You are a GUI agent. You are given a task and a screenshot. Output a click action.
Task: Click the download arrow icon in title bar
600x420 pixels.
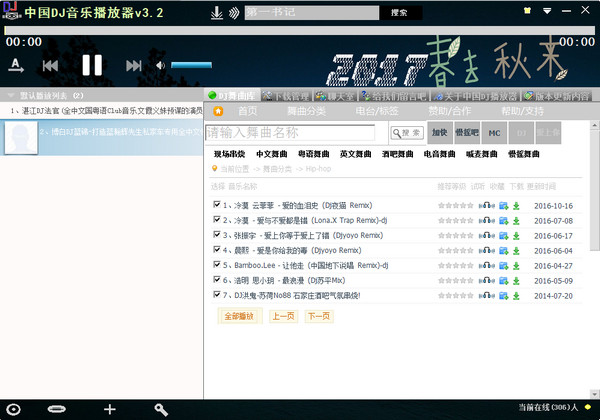pos(217,14)
